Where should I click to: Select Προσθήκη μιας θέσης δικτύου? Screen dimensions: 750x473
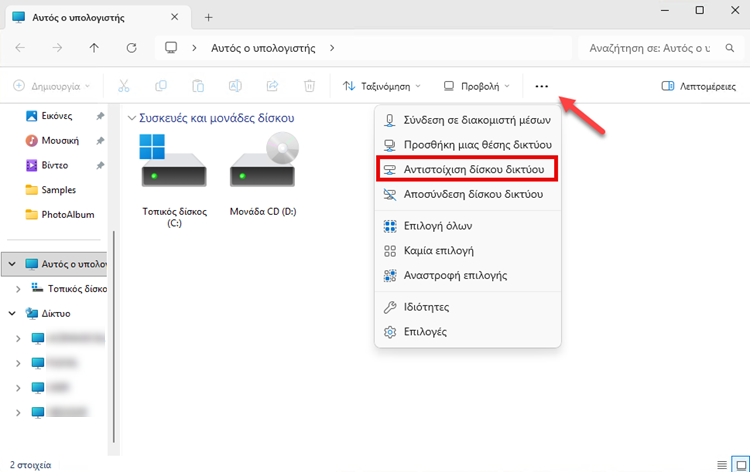point(467,144)
